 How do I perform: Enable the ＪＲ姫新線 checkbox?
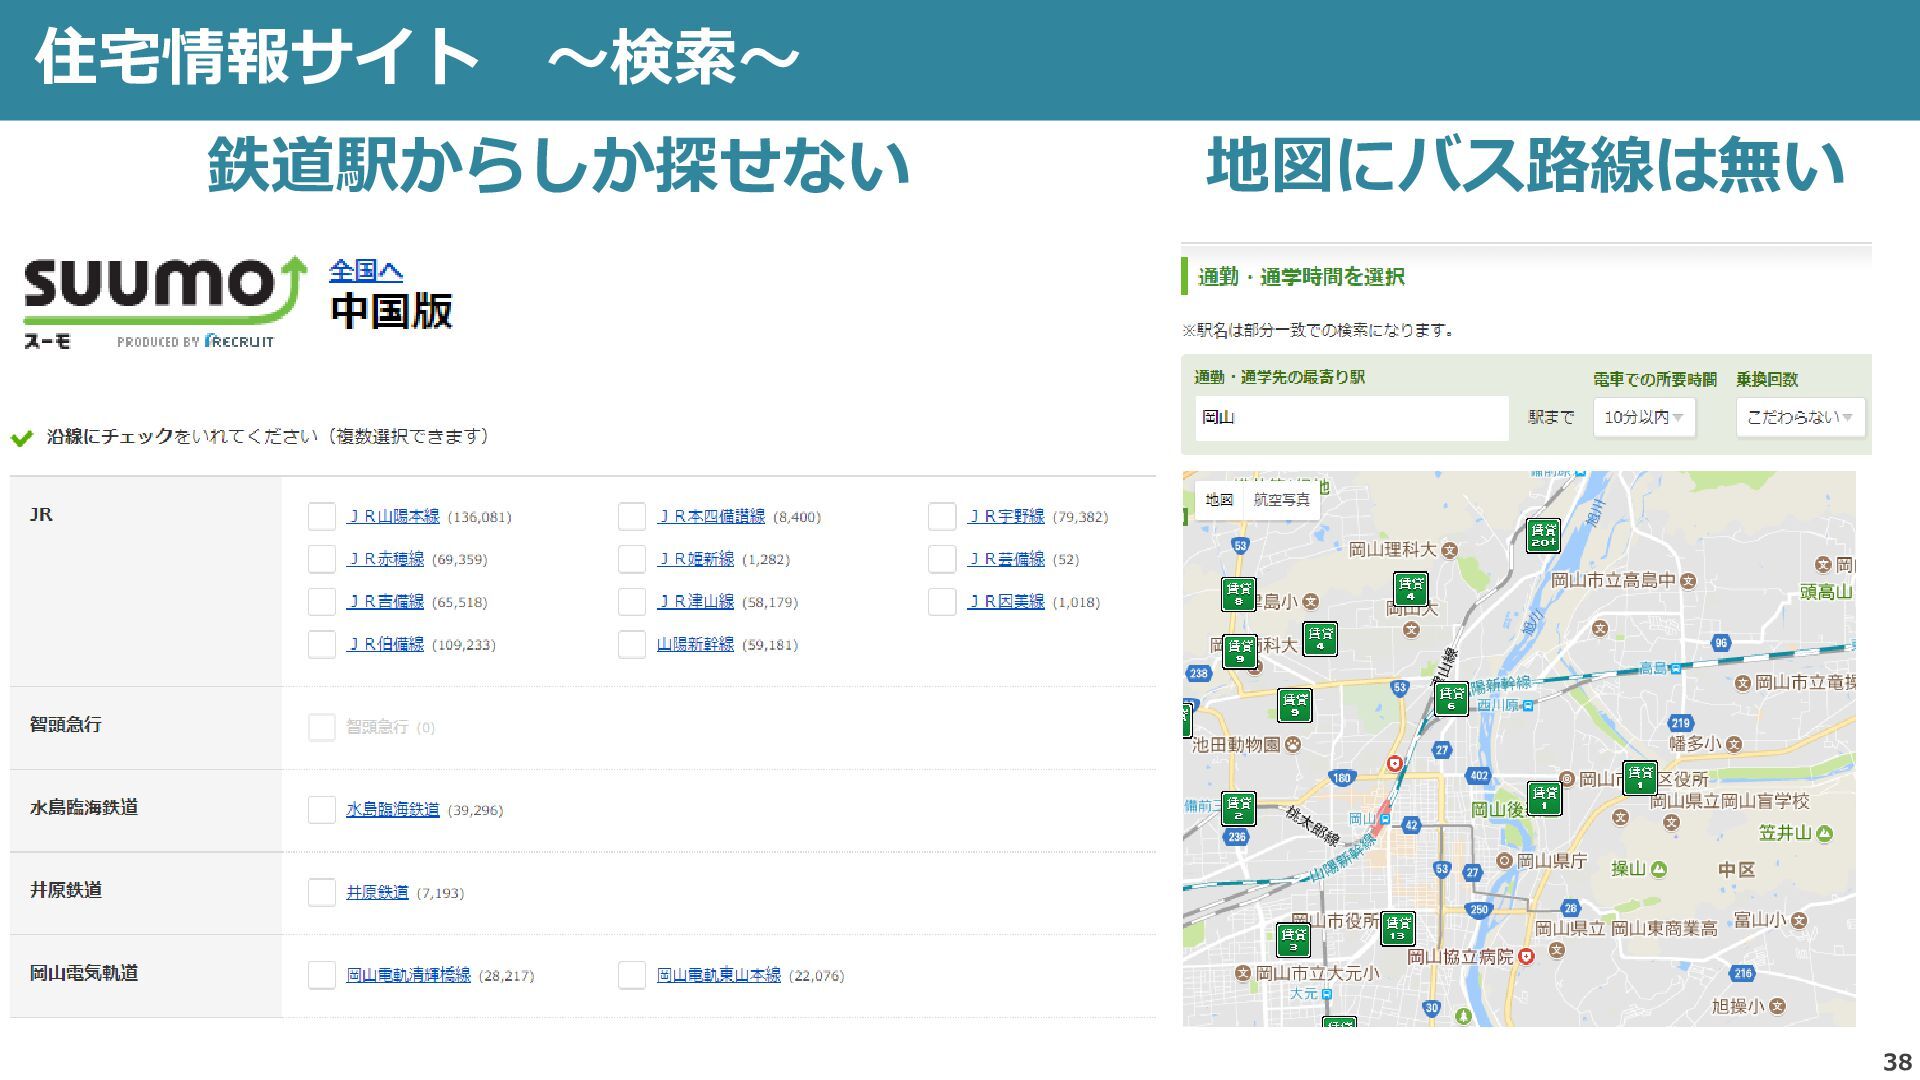tap(631, 559)
